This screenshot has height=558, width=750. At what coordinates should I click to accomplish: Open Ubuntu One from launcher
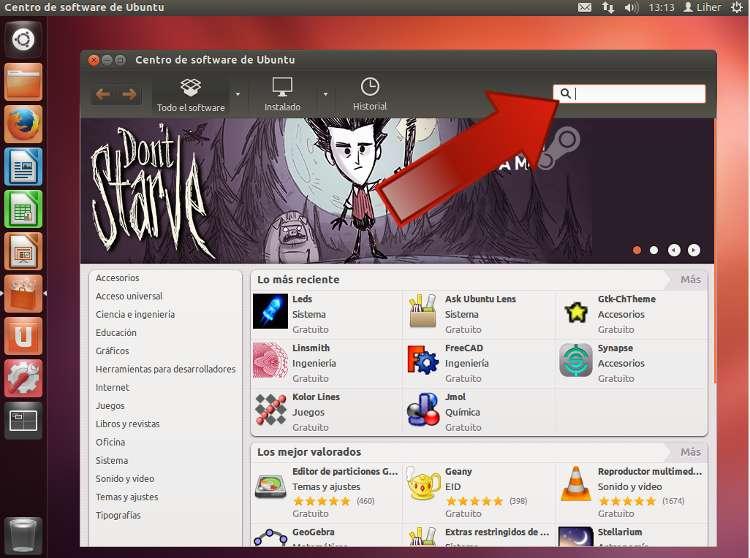[x=23, y=336]
